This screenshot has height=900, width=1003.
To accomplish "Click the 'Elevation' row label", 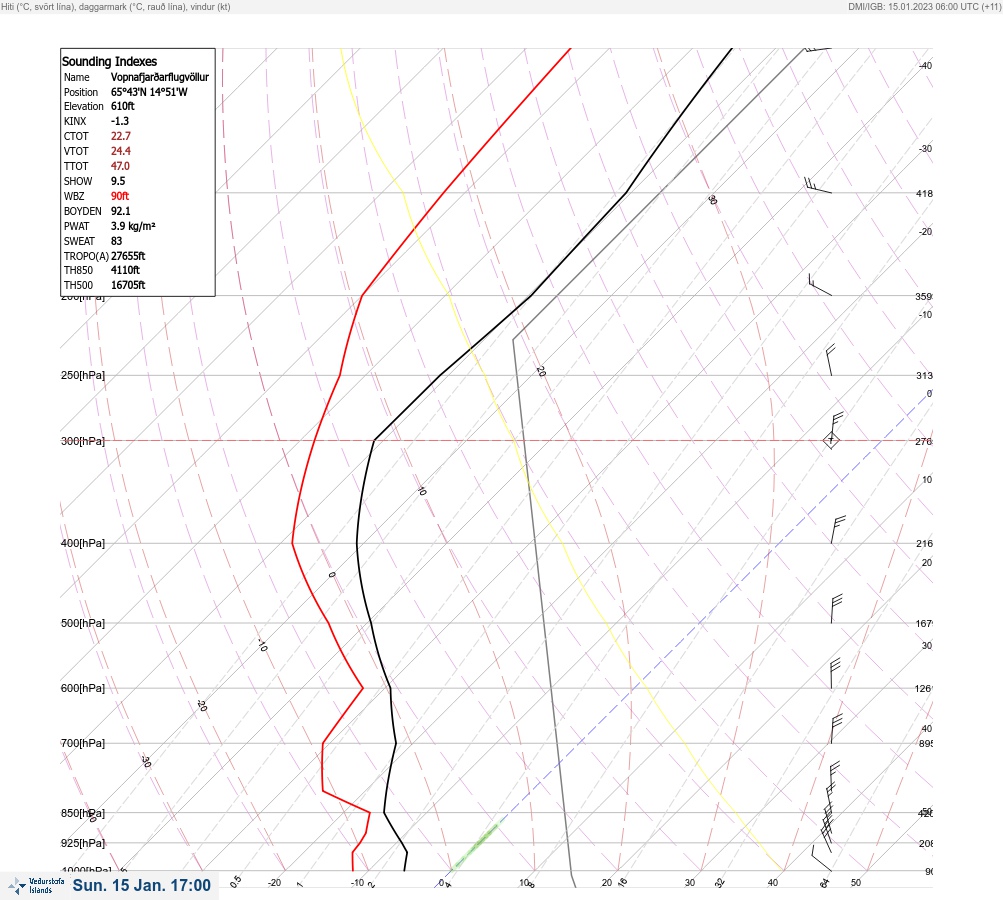I will pyautogui.click(x=83, y=106).
